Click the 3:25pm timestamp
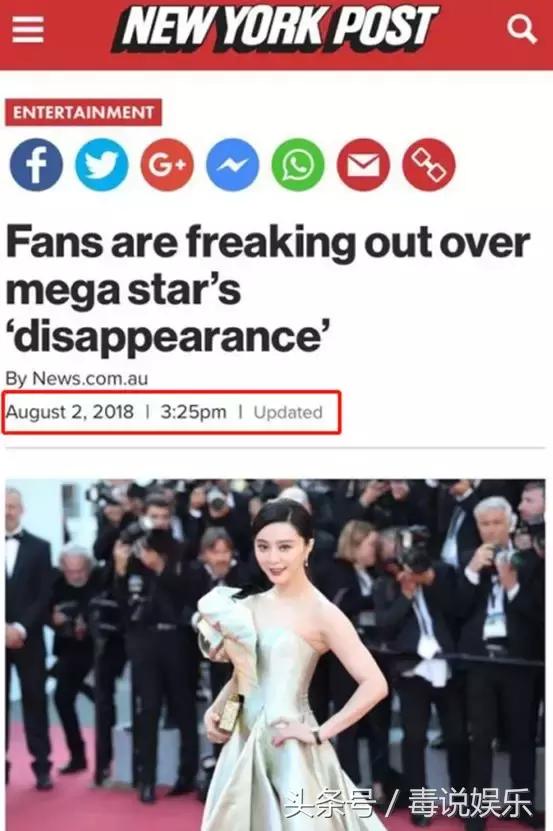Image resolution: width=553 pixels, height=831 pixels. pos(194,412)
